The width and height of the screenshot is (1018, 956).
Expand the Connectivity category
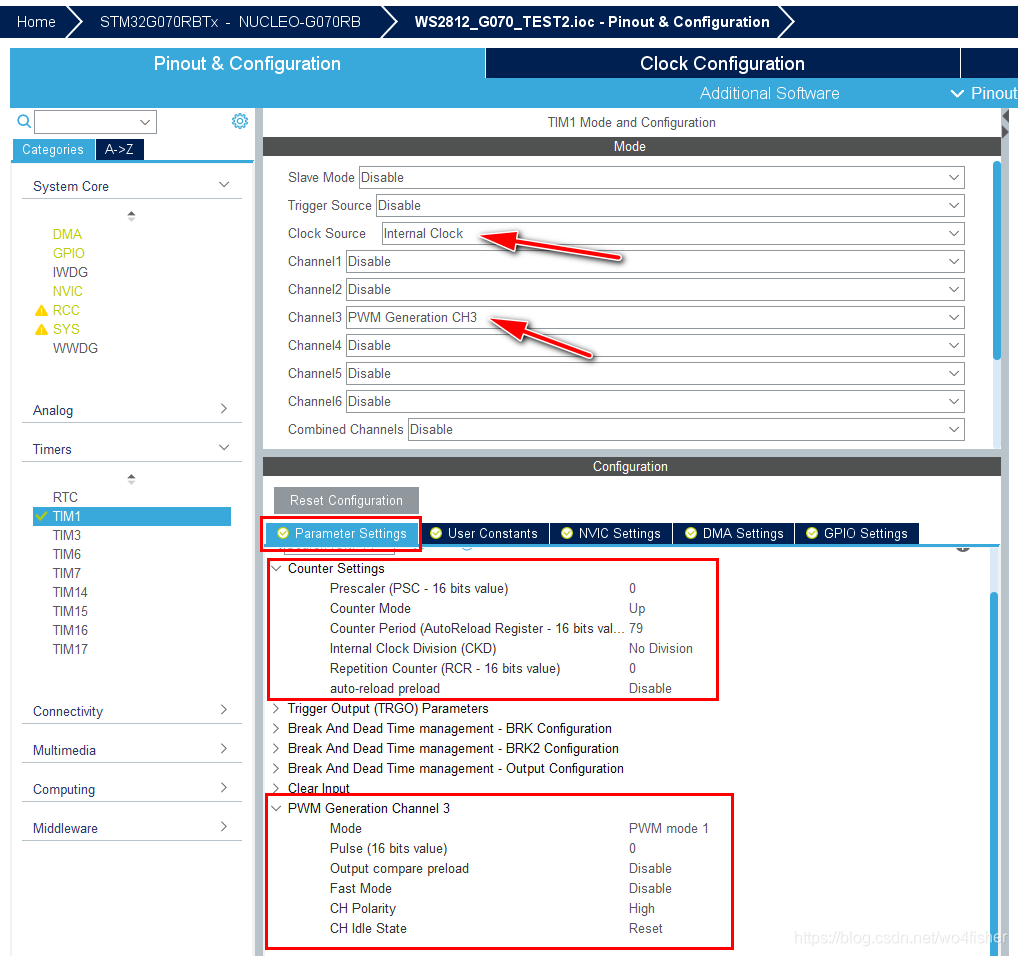tap(224, 709)
